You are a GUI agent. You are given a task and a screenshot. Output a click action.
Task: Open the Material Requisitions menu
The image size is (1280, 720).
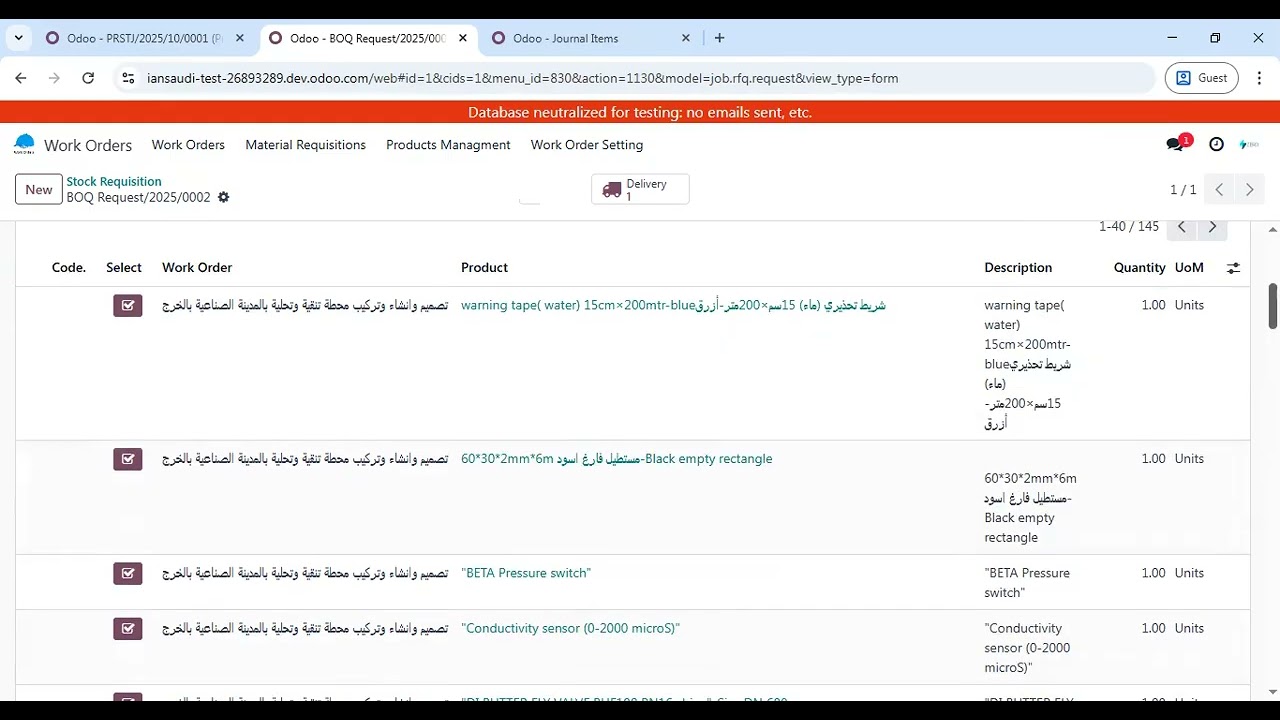click(306, 145)
